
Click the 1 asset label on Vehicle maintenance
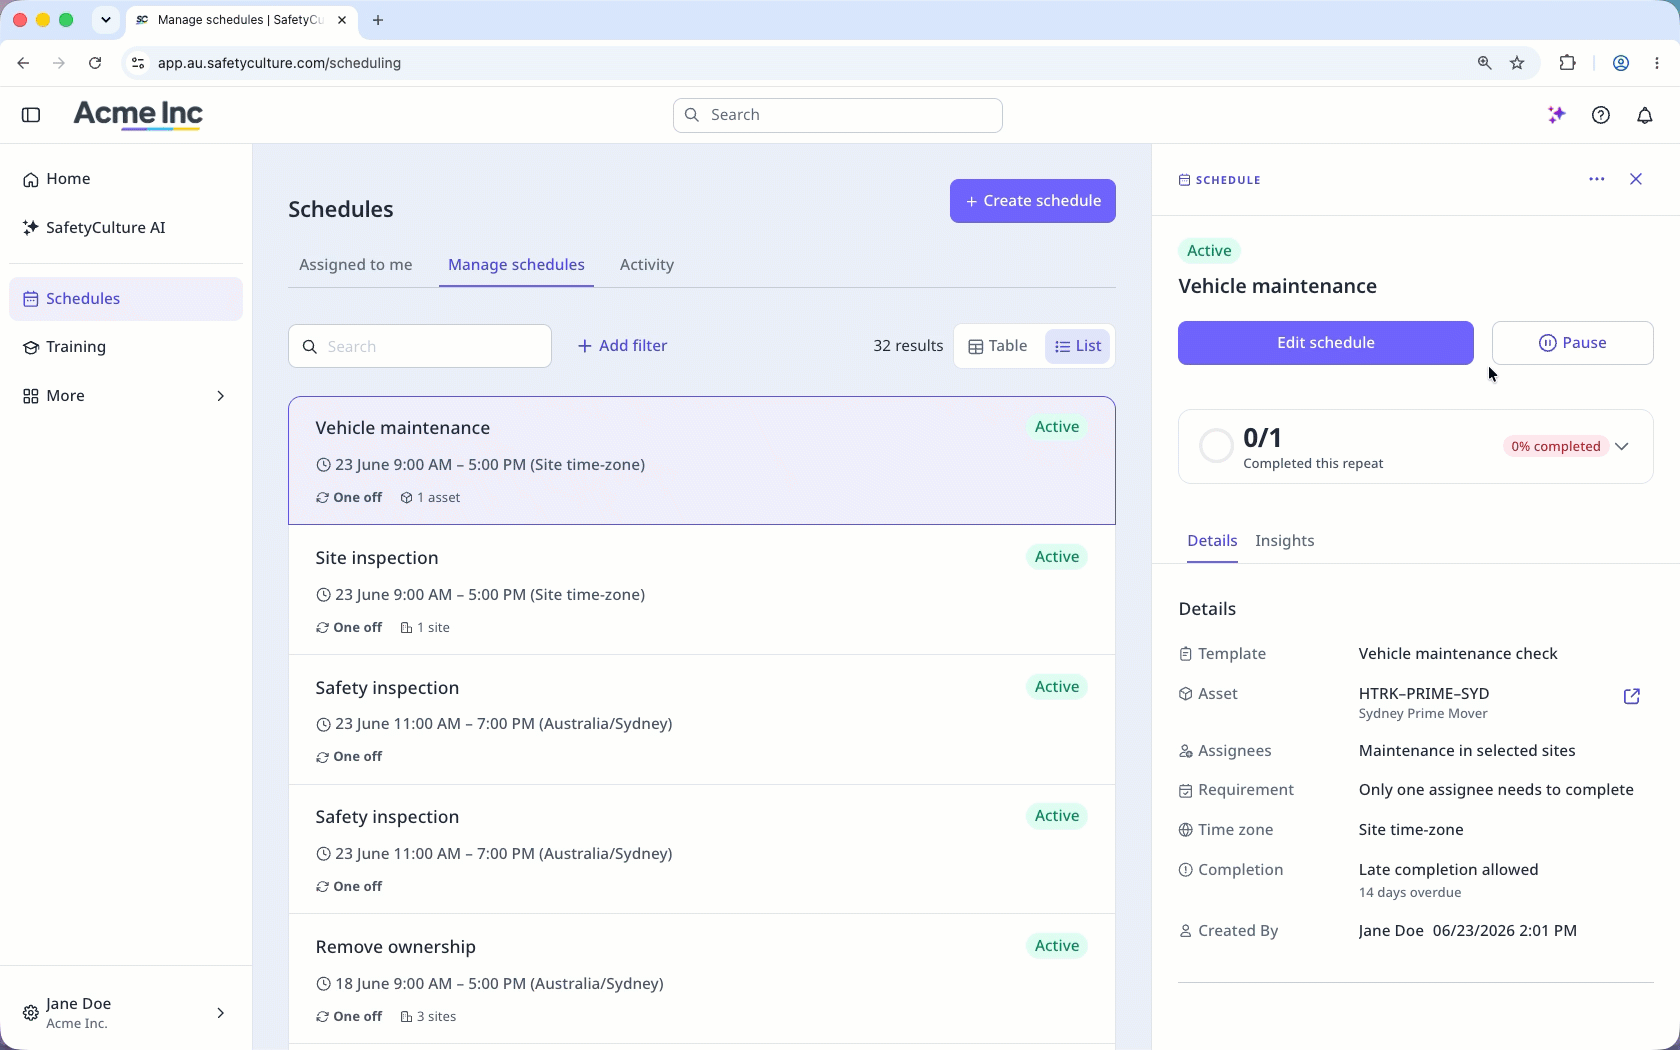(431, 498)
